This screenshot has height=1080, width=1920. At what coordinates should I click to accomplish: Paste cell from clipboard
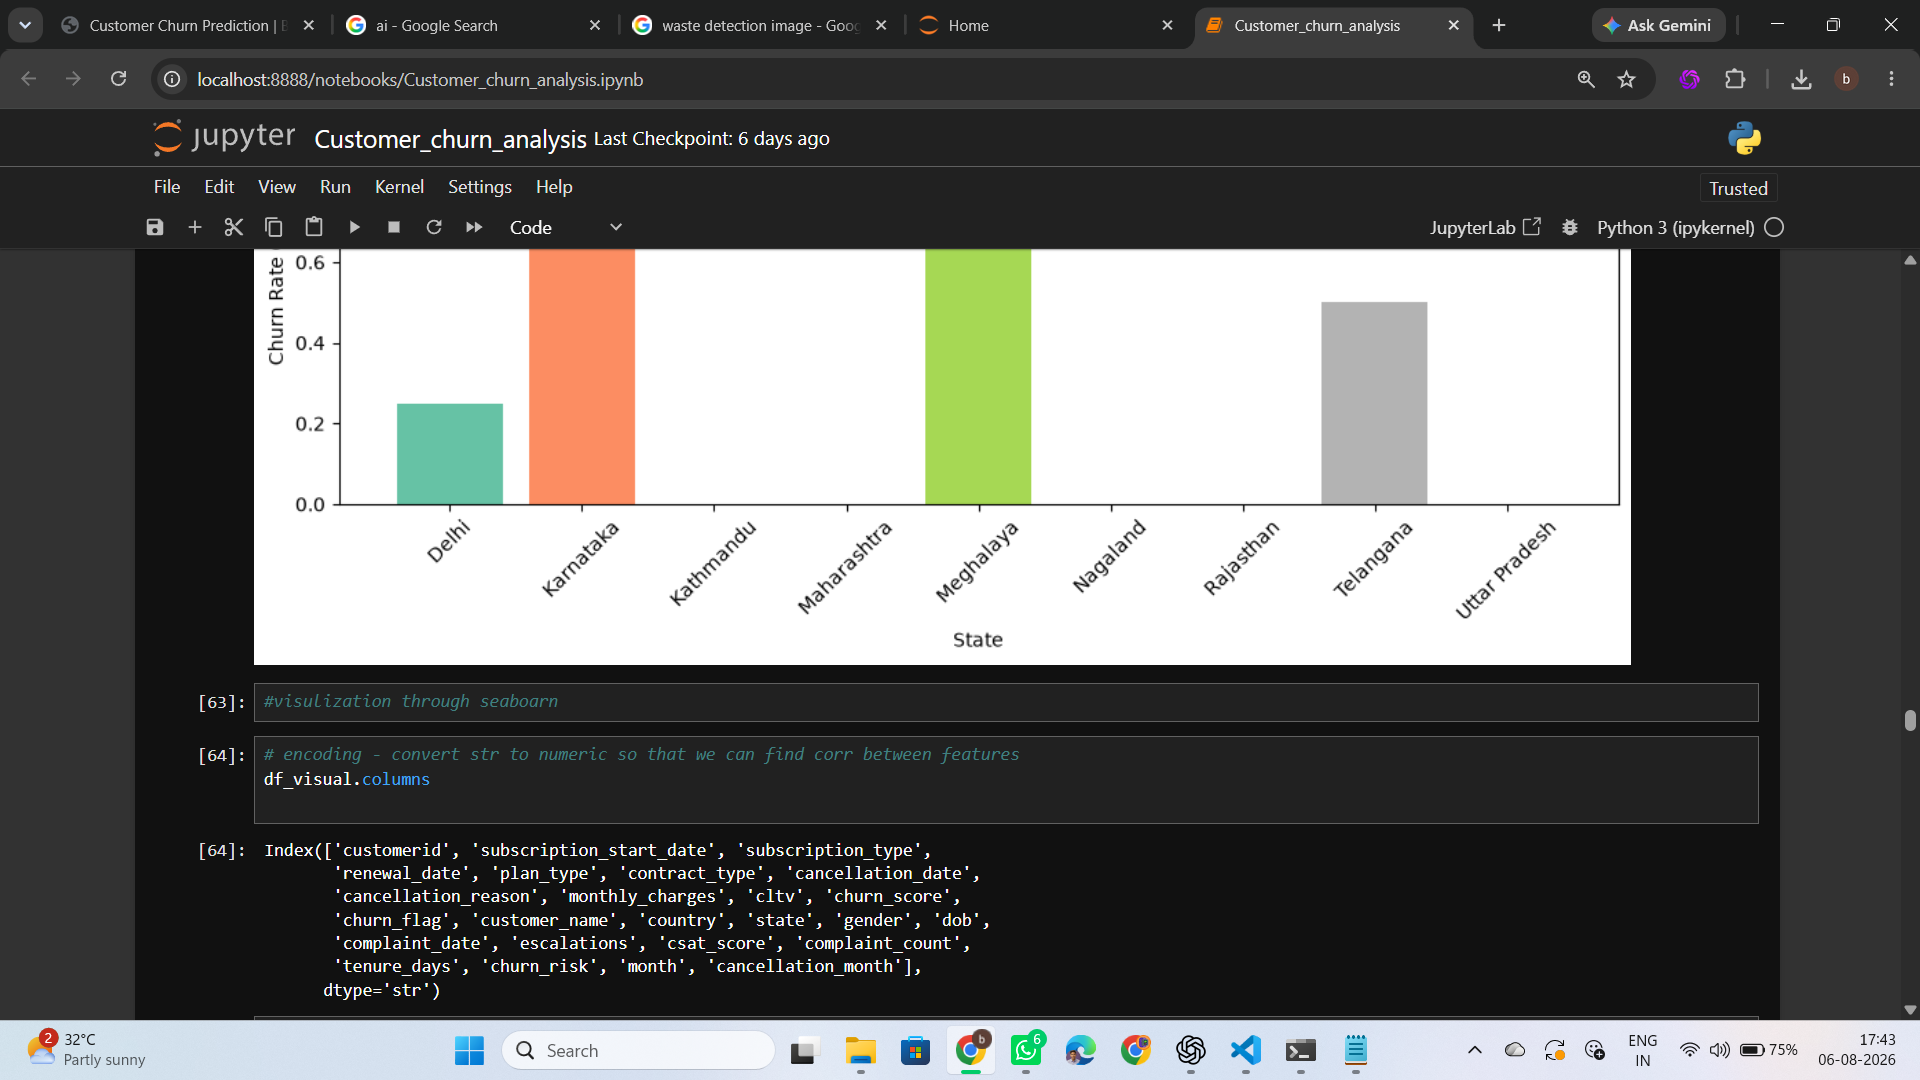point(314,227)
